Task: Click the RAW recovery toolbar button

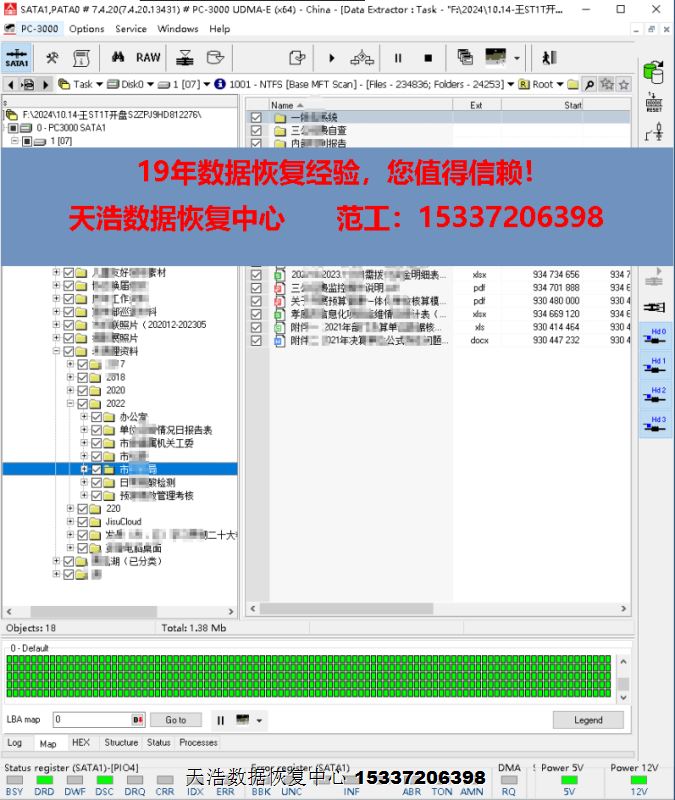Action: pyautogui.click(x=148, y=58)
